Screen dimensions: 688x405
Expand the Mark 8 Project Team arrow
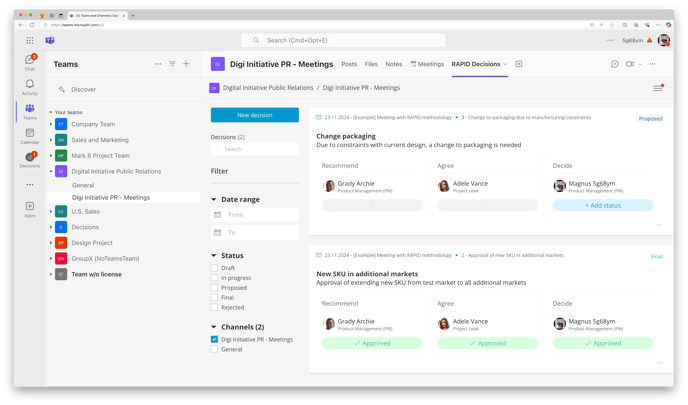51,155
